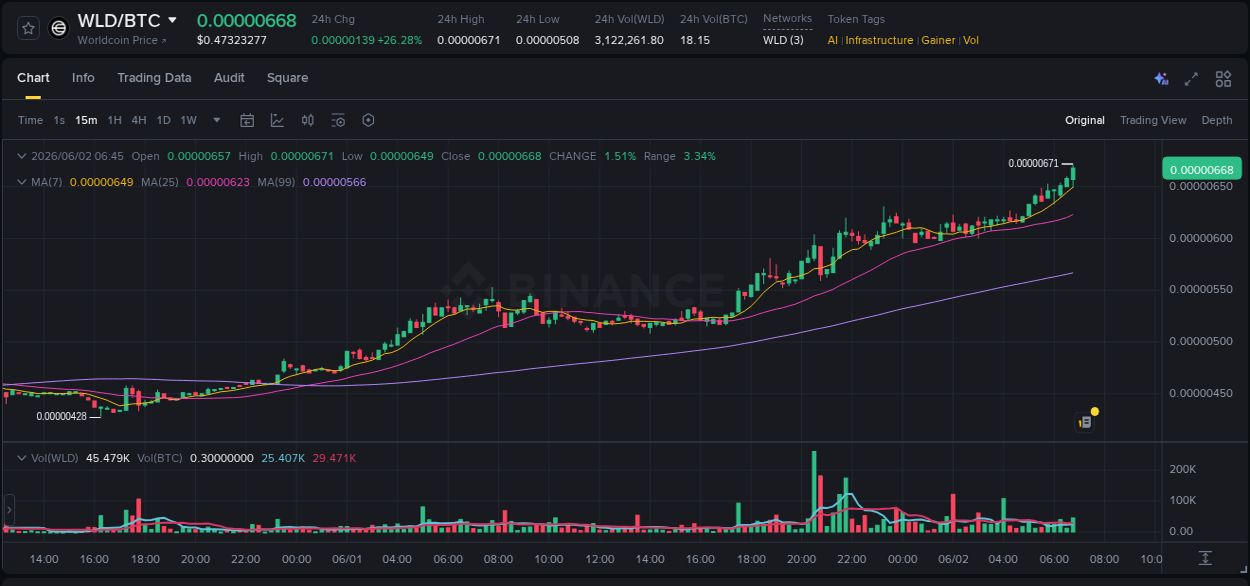Click the auto-fit vertical scale icon
The image size is (1250, 586).
pos(1206,558)
